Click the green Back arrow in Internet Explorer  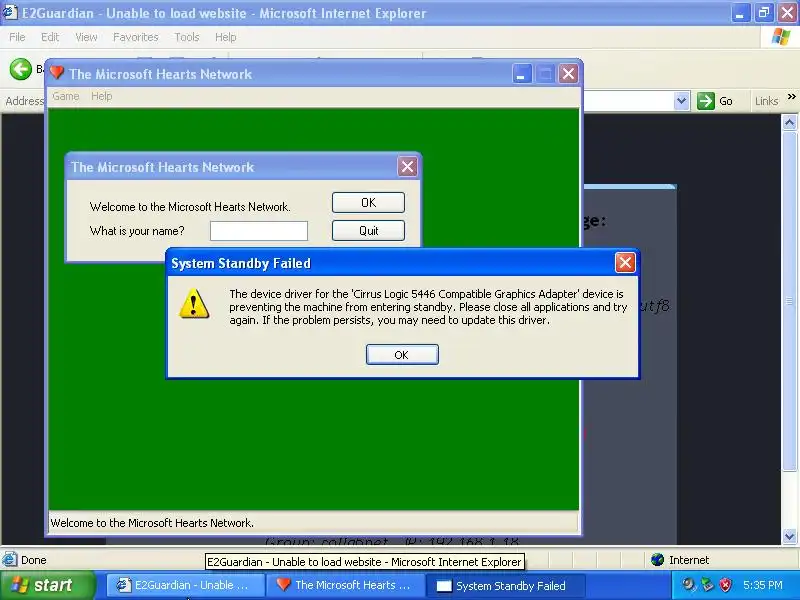pyautogui.click(x=21, y=69)
